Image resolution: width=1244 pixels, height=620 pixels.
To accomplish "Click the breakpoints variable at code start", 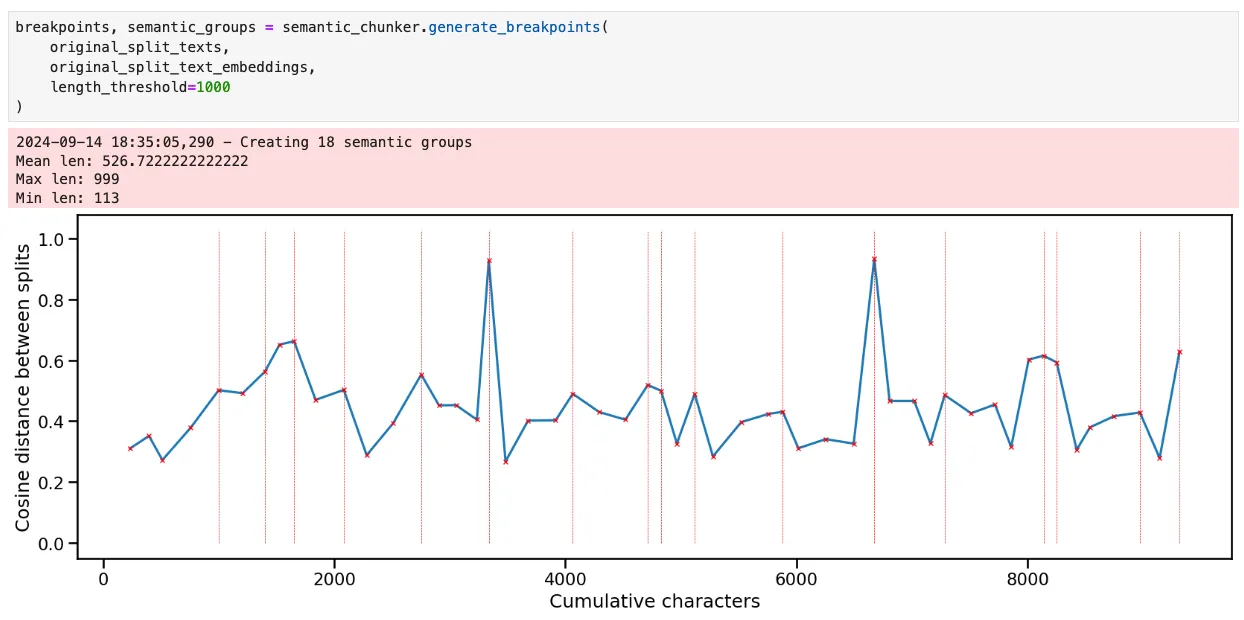I will click(59, 27).
